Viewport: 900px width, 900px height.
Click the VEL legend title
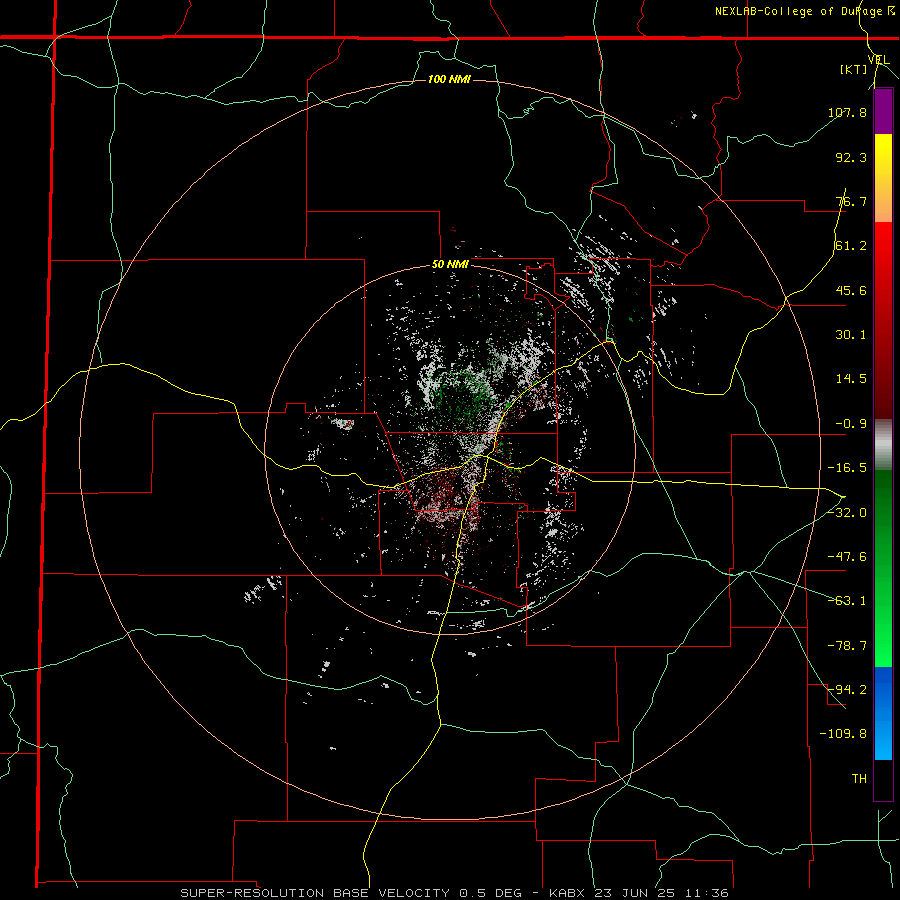pyautogui.click(x=879, y=60)
